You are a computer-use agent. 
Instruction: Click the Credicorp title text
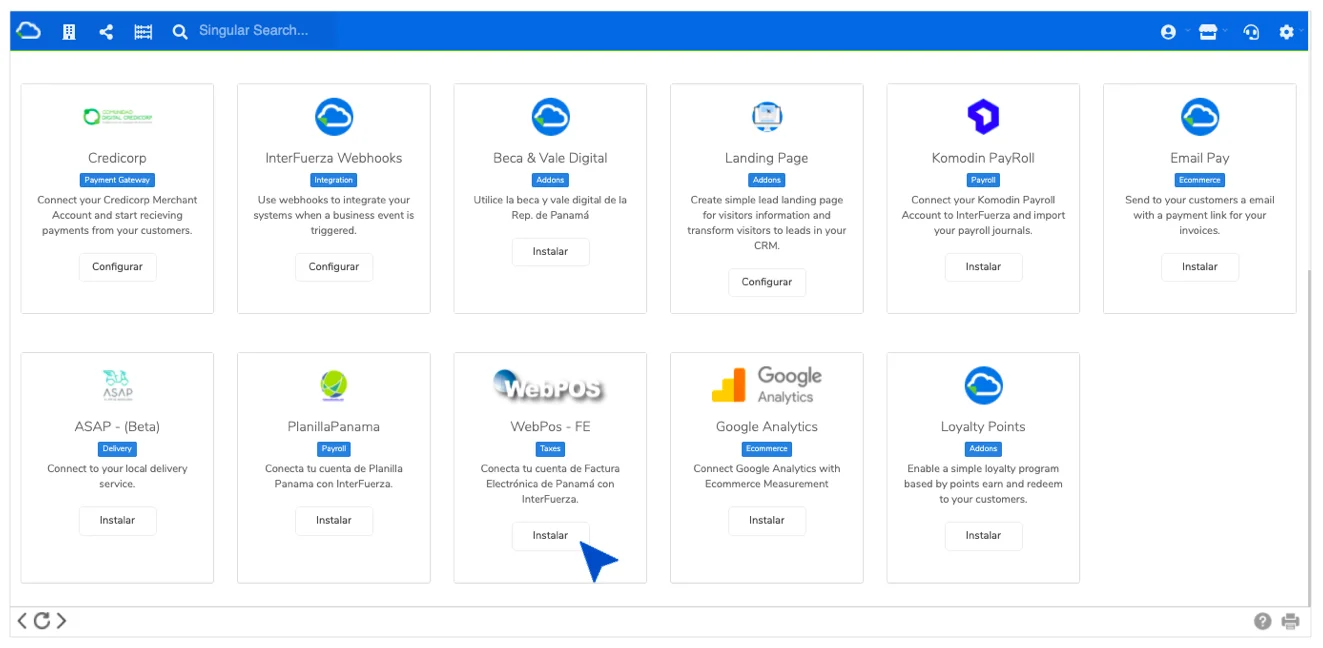click(x=117, y=158)
